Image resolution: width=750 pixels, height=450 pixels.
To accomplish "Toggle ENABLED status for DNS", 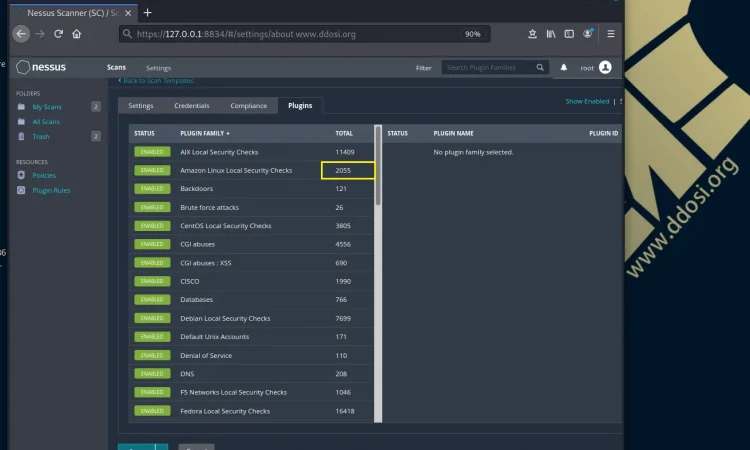I will [x=152, y=373].
